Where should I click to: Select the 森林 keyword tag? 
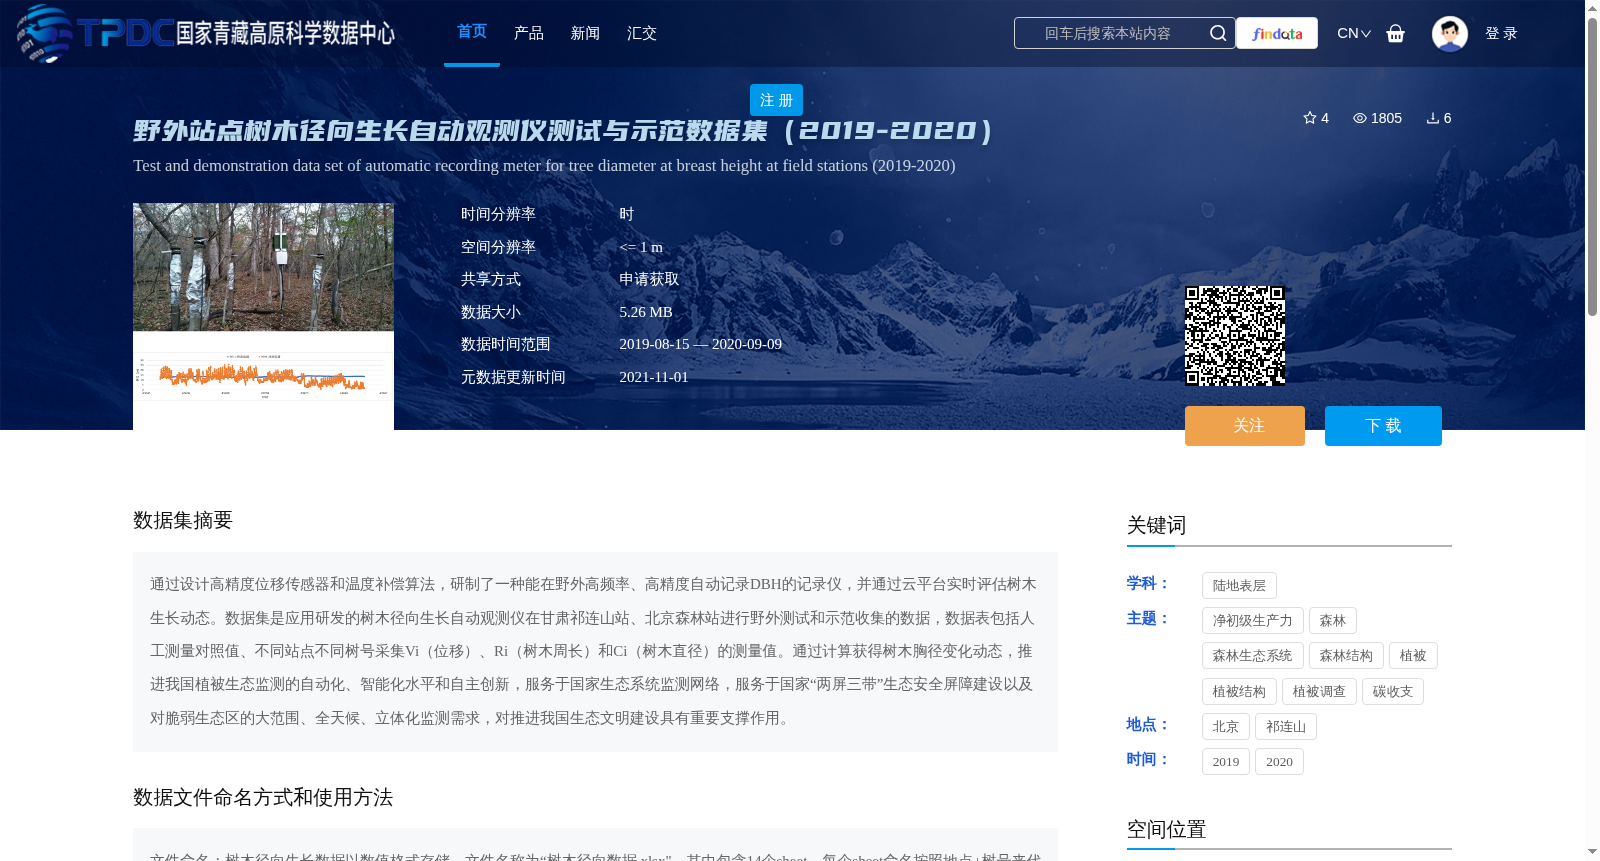click(1333, 621)
